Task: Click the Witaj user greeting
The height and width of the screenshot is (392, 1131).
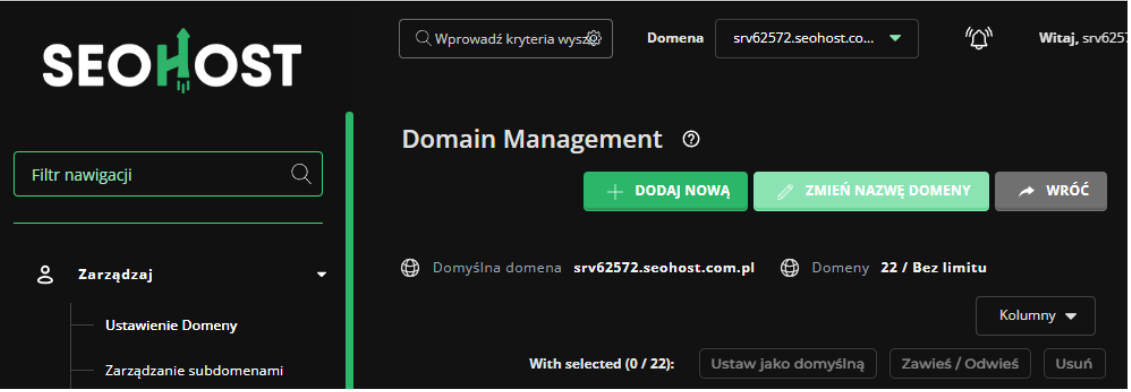Action: point(1082,38)
